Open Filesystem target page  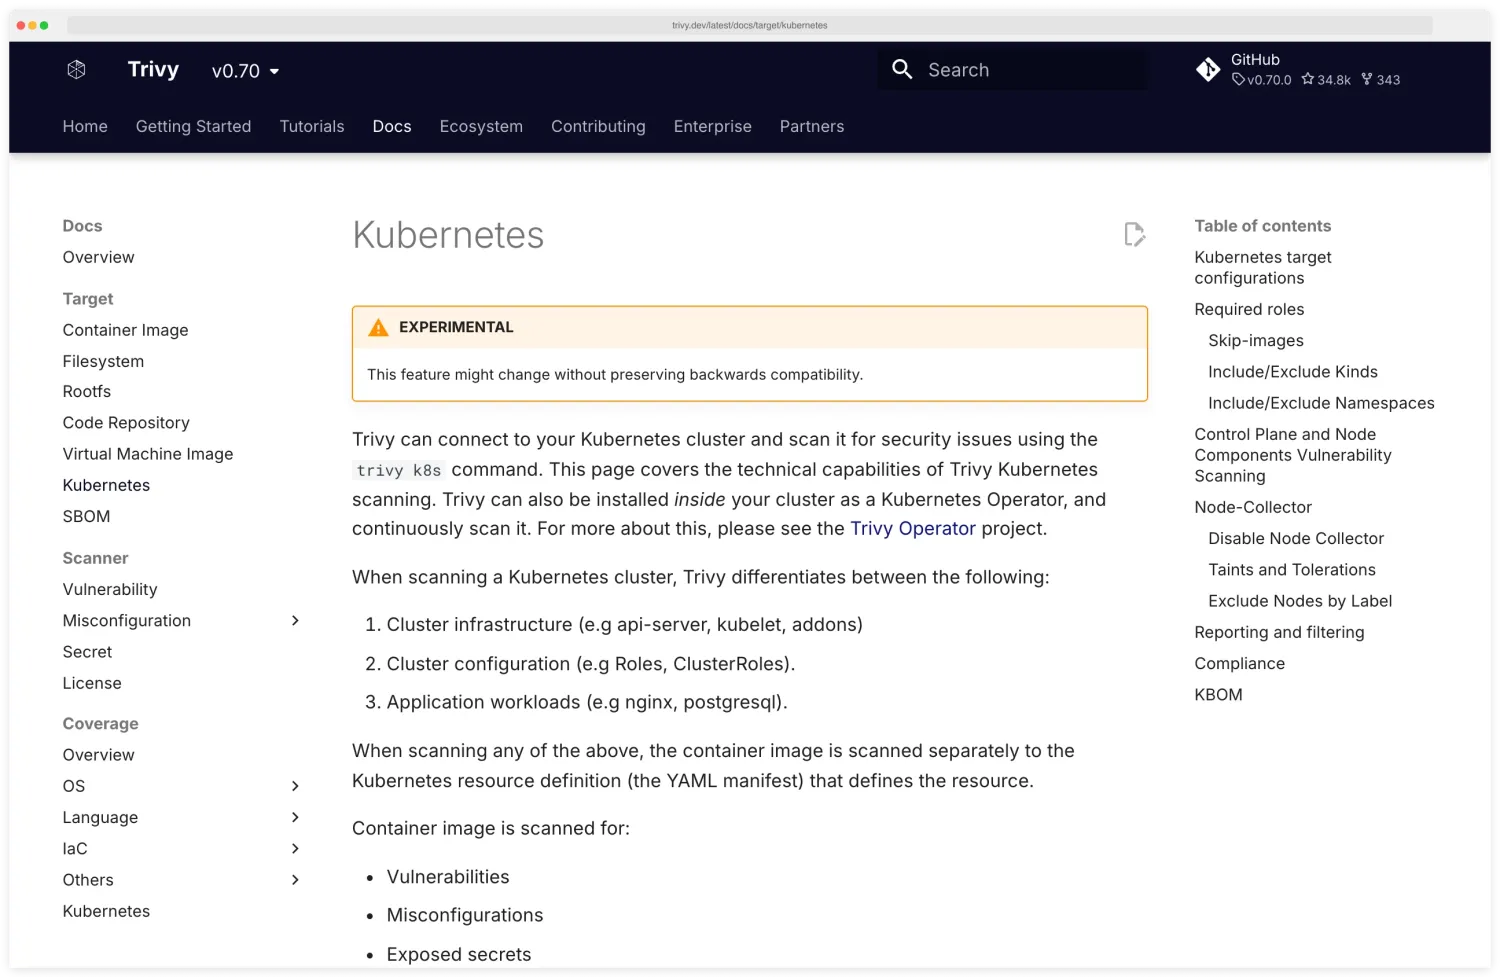103,361
